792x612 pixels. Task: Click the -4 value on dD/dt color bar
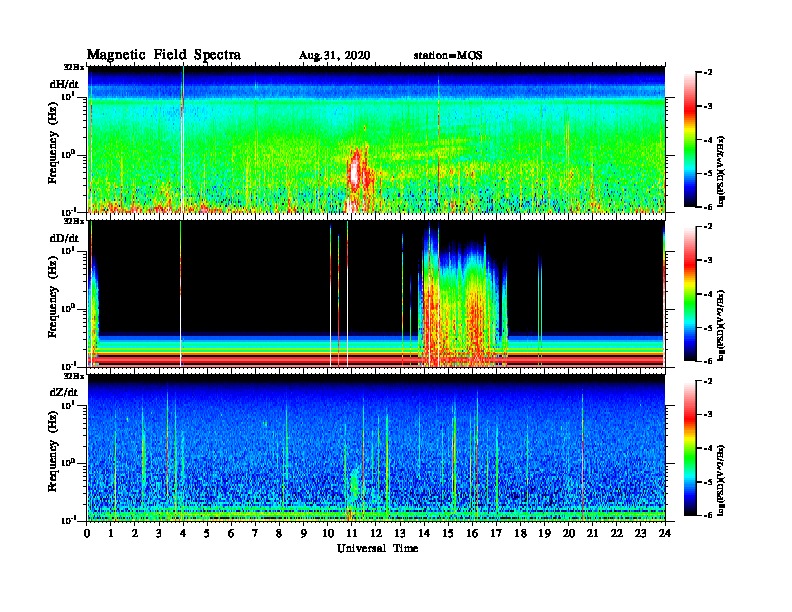tap(708, 294)
